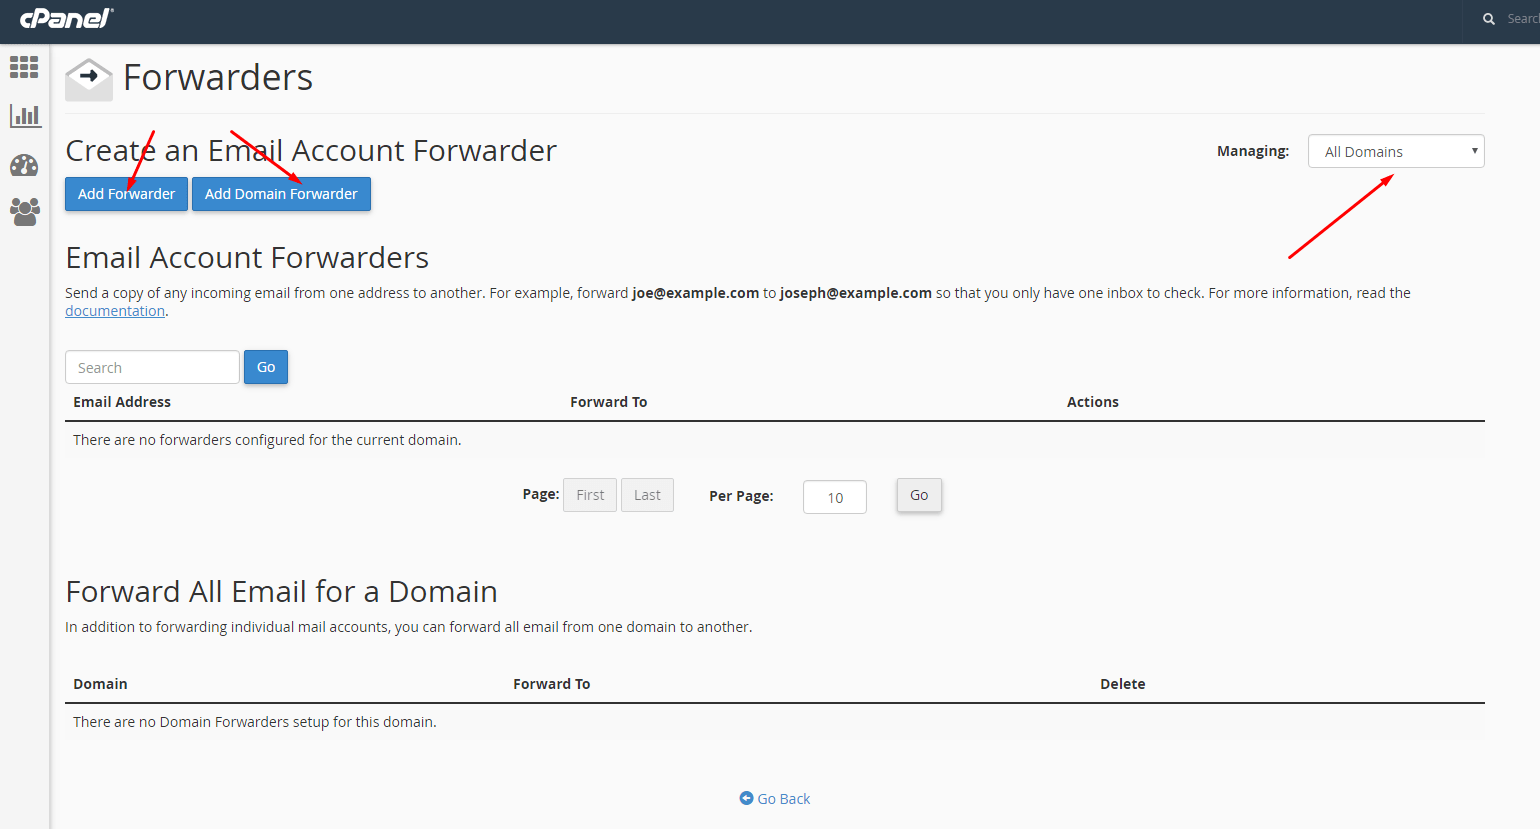This screenshot has width=1540, height=829.
Task: Click the search magnifier icon in header
Action: click(x=1489, y=19)
